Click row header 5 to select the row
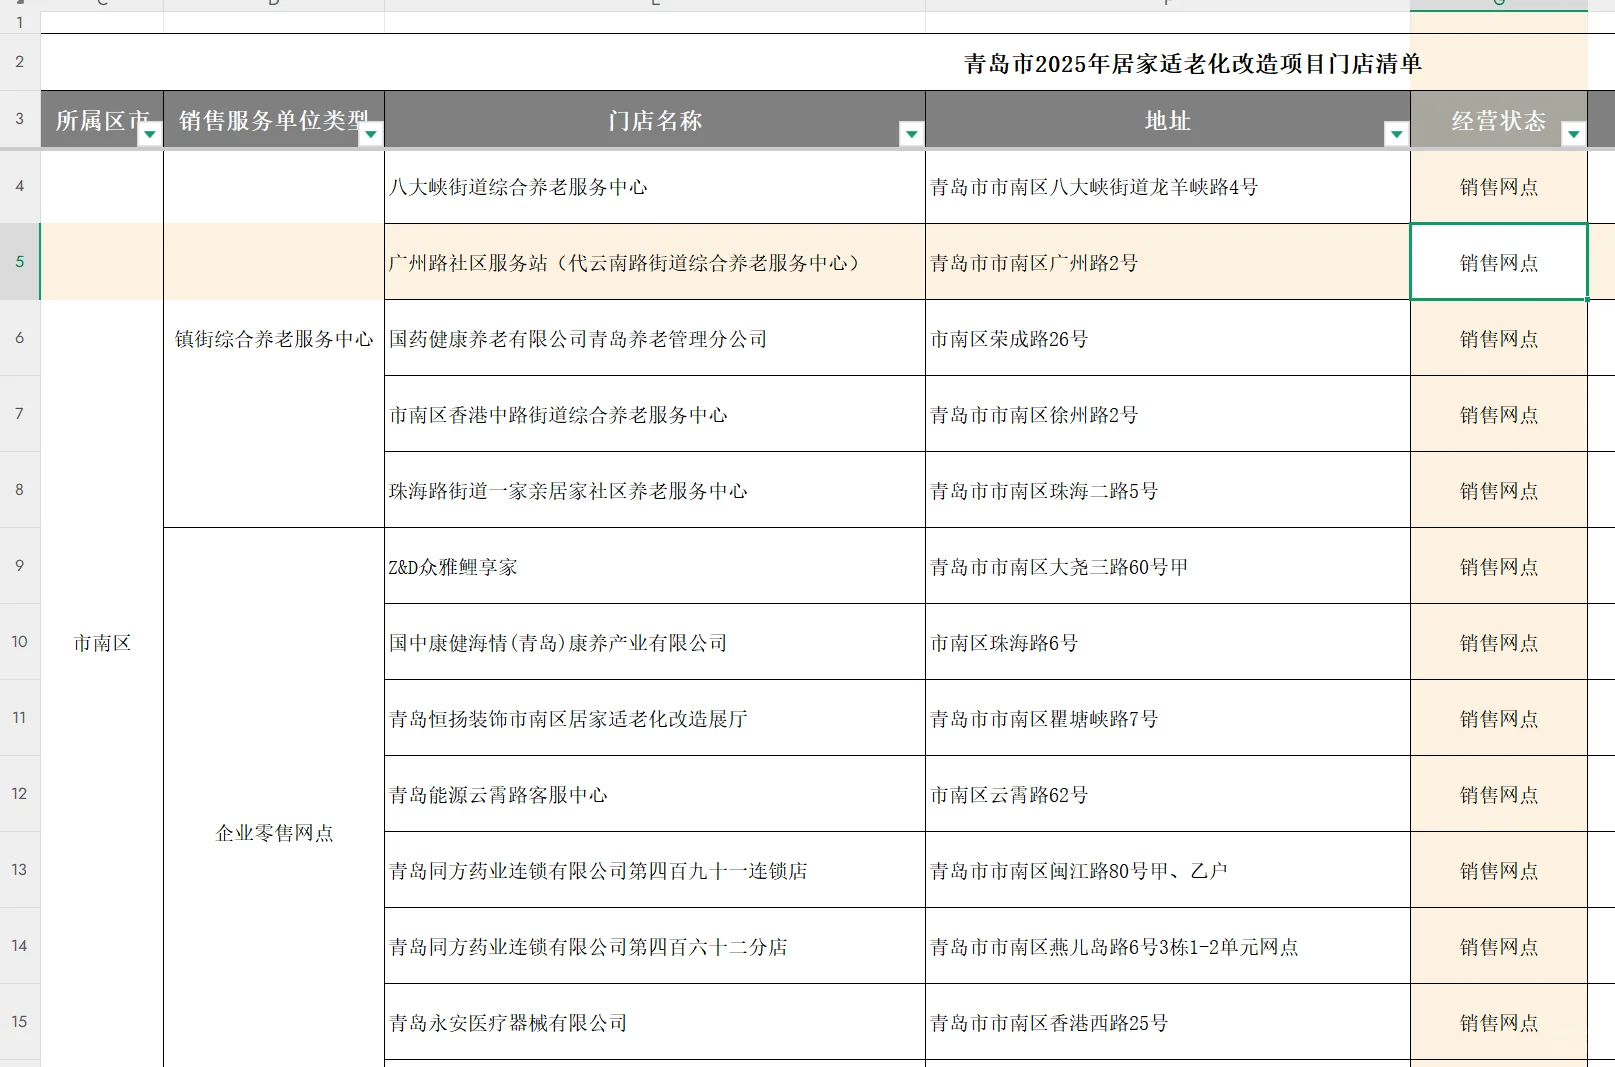The image size is (1615, 1067). [x=19, y=261]
